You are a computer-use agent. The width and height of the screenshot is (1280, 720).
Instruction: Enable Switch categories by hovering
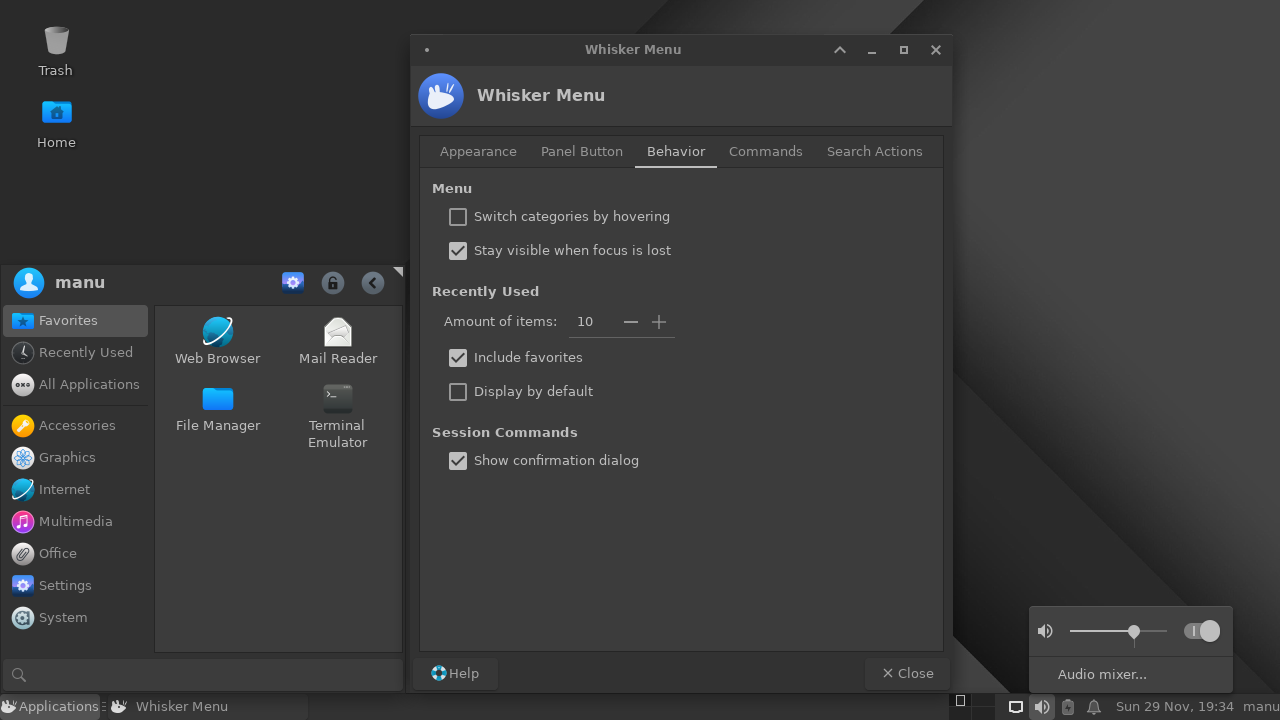(x=457, y=216)
